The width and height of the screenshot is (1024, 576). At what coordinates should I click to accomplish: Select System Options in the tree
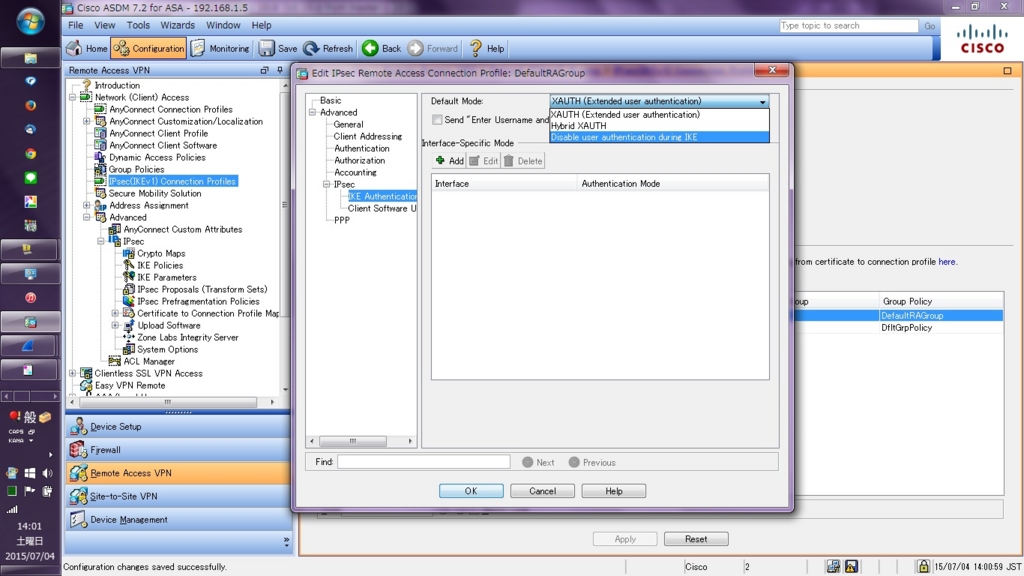(x=167, y=349)
